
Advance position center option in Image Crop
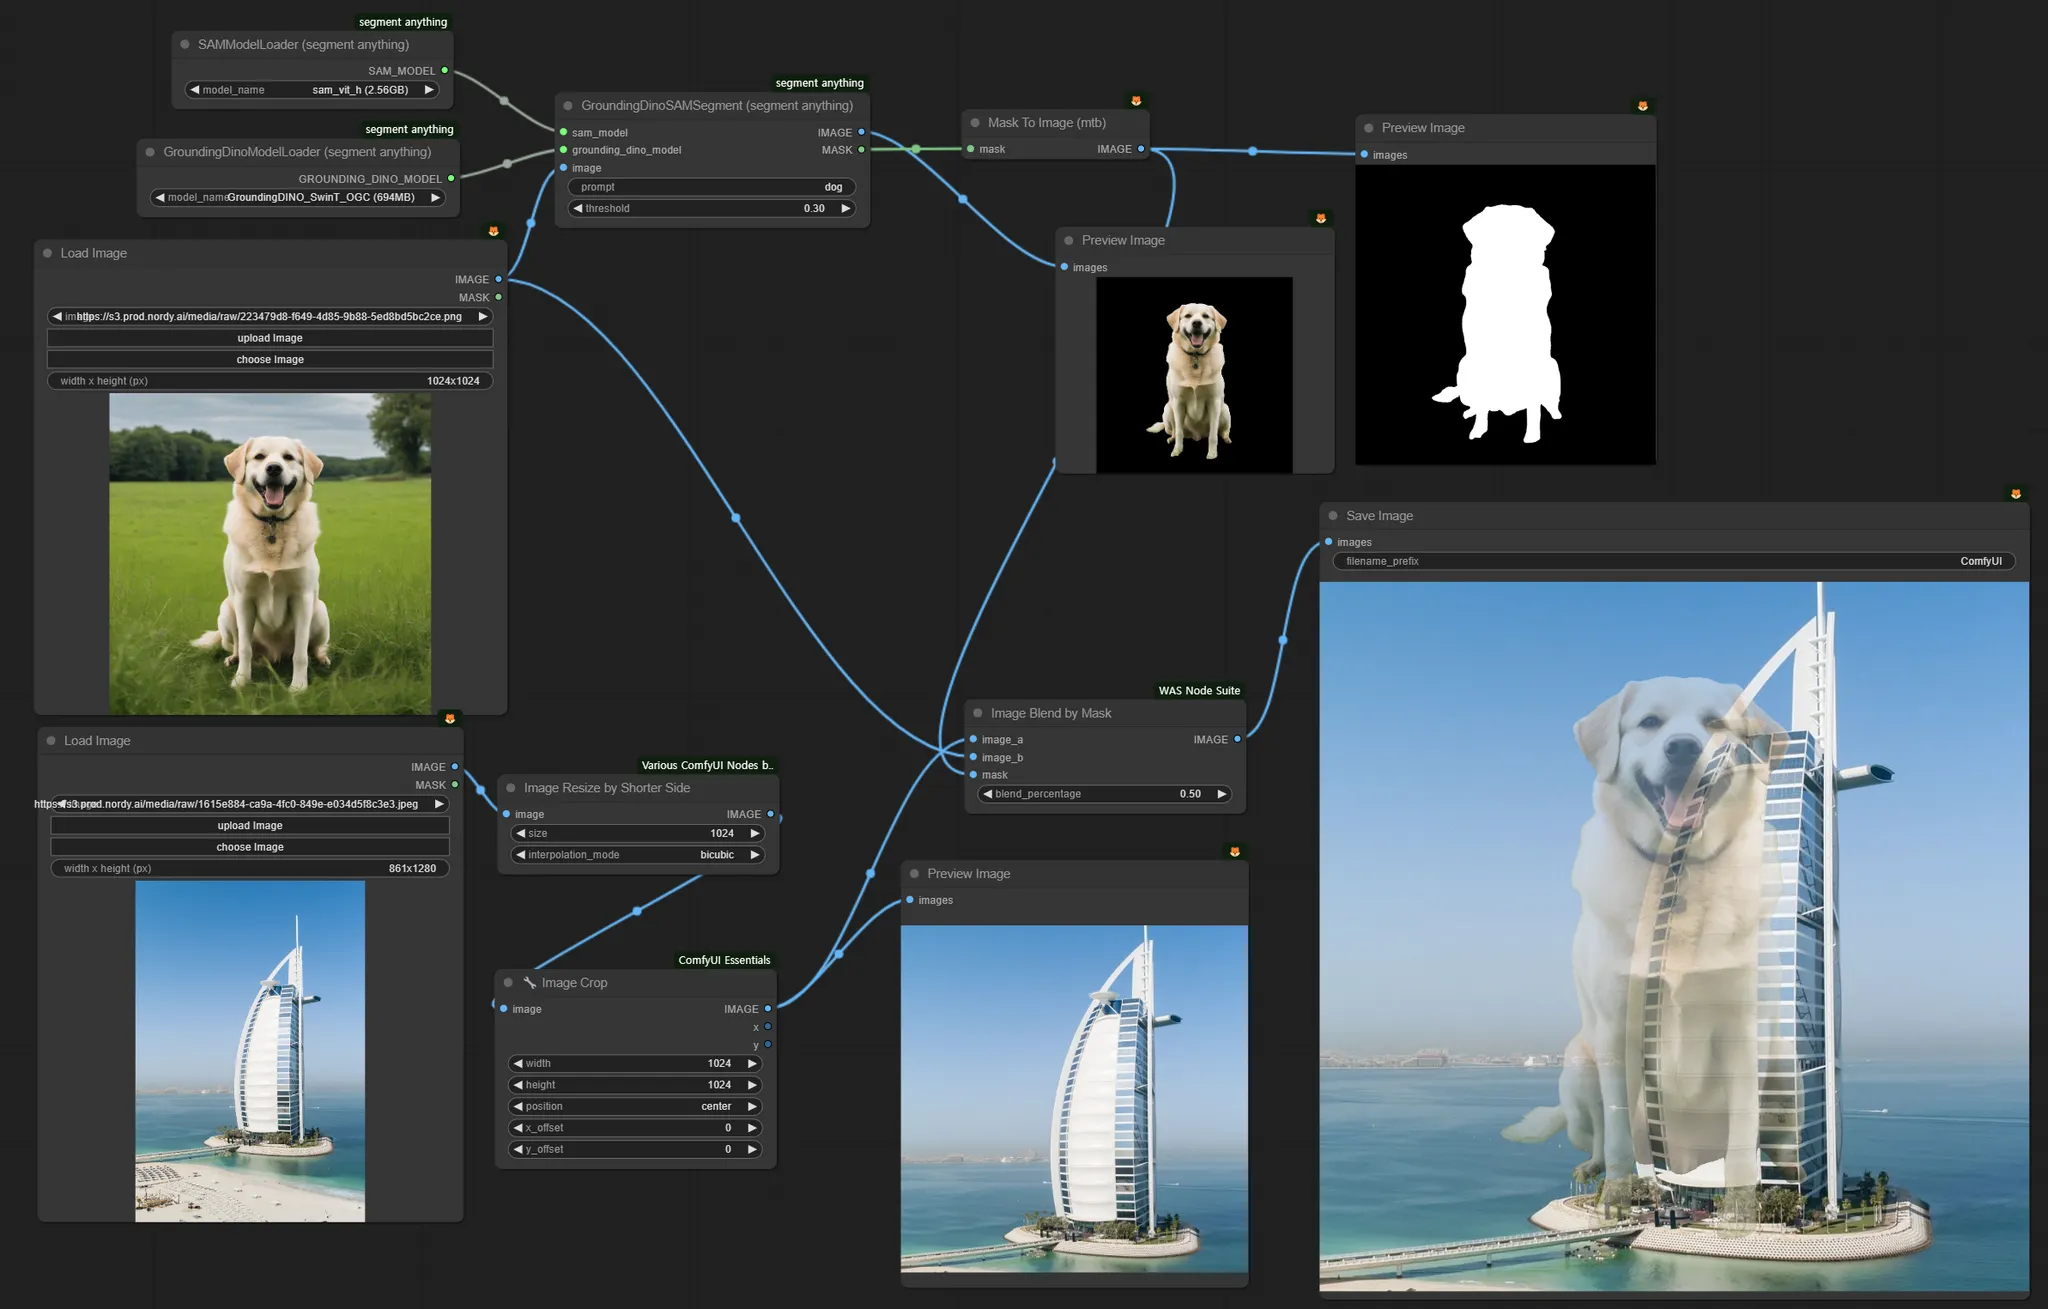point(752,1107)
